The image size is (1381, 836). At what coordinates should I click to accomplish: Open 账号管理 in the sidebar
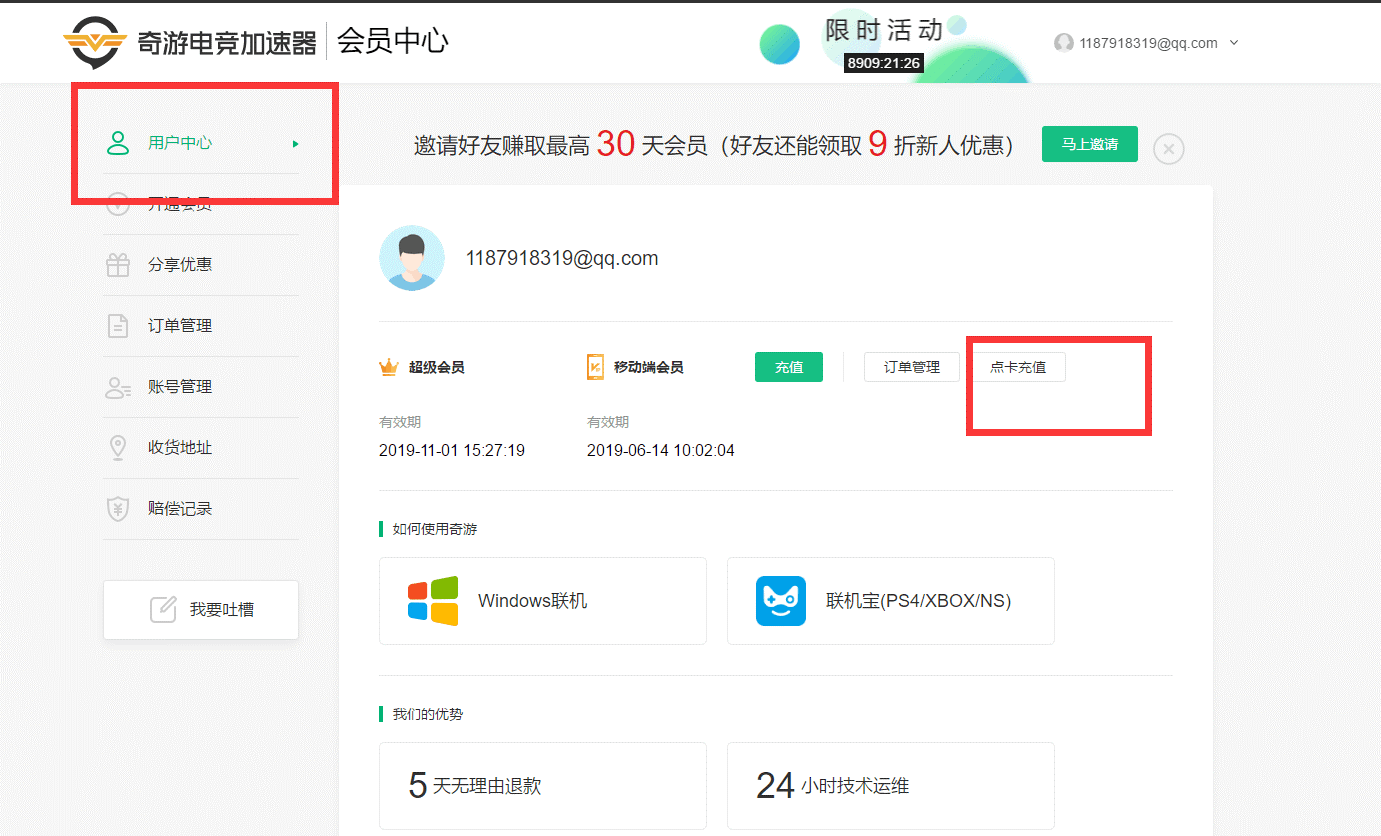pos(201,387)
